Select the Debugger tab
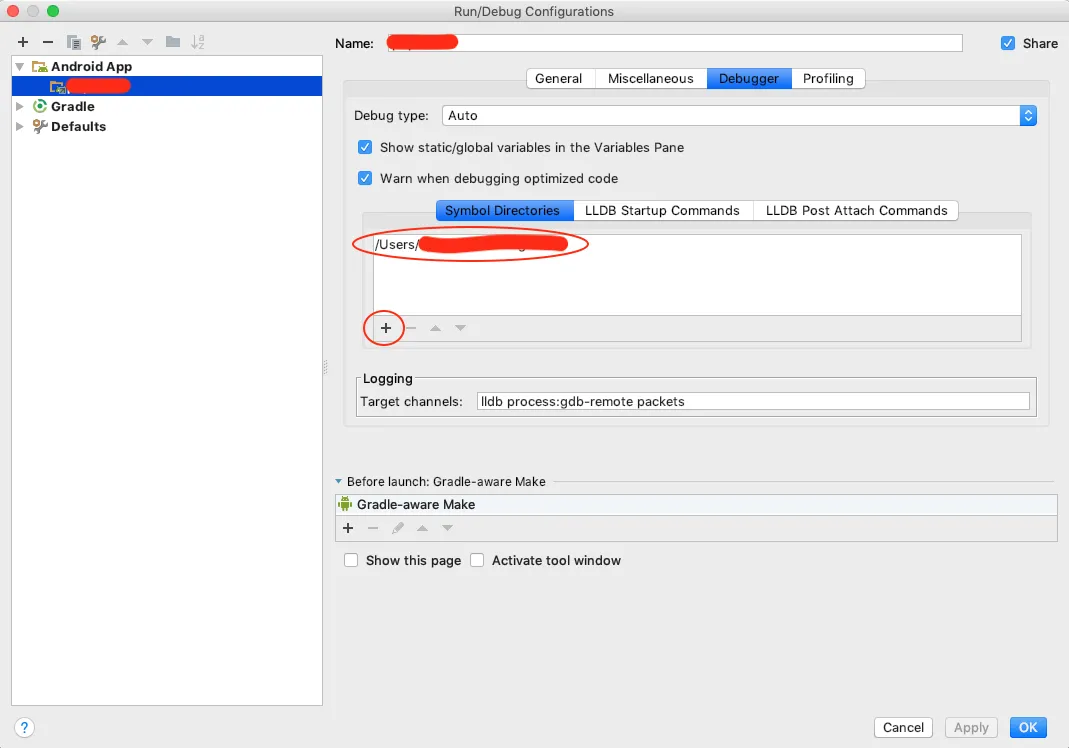This screenshot has width=1069, height=748. (x=749, y=78)
